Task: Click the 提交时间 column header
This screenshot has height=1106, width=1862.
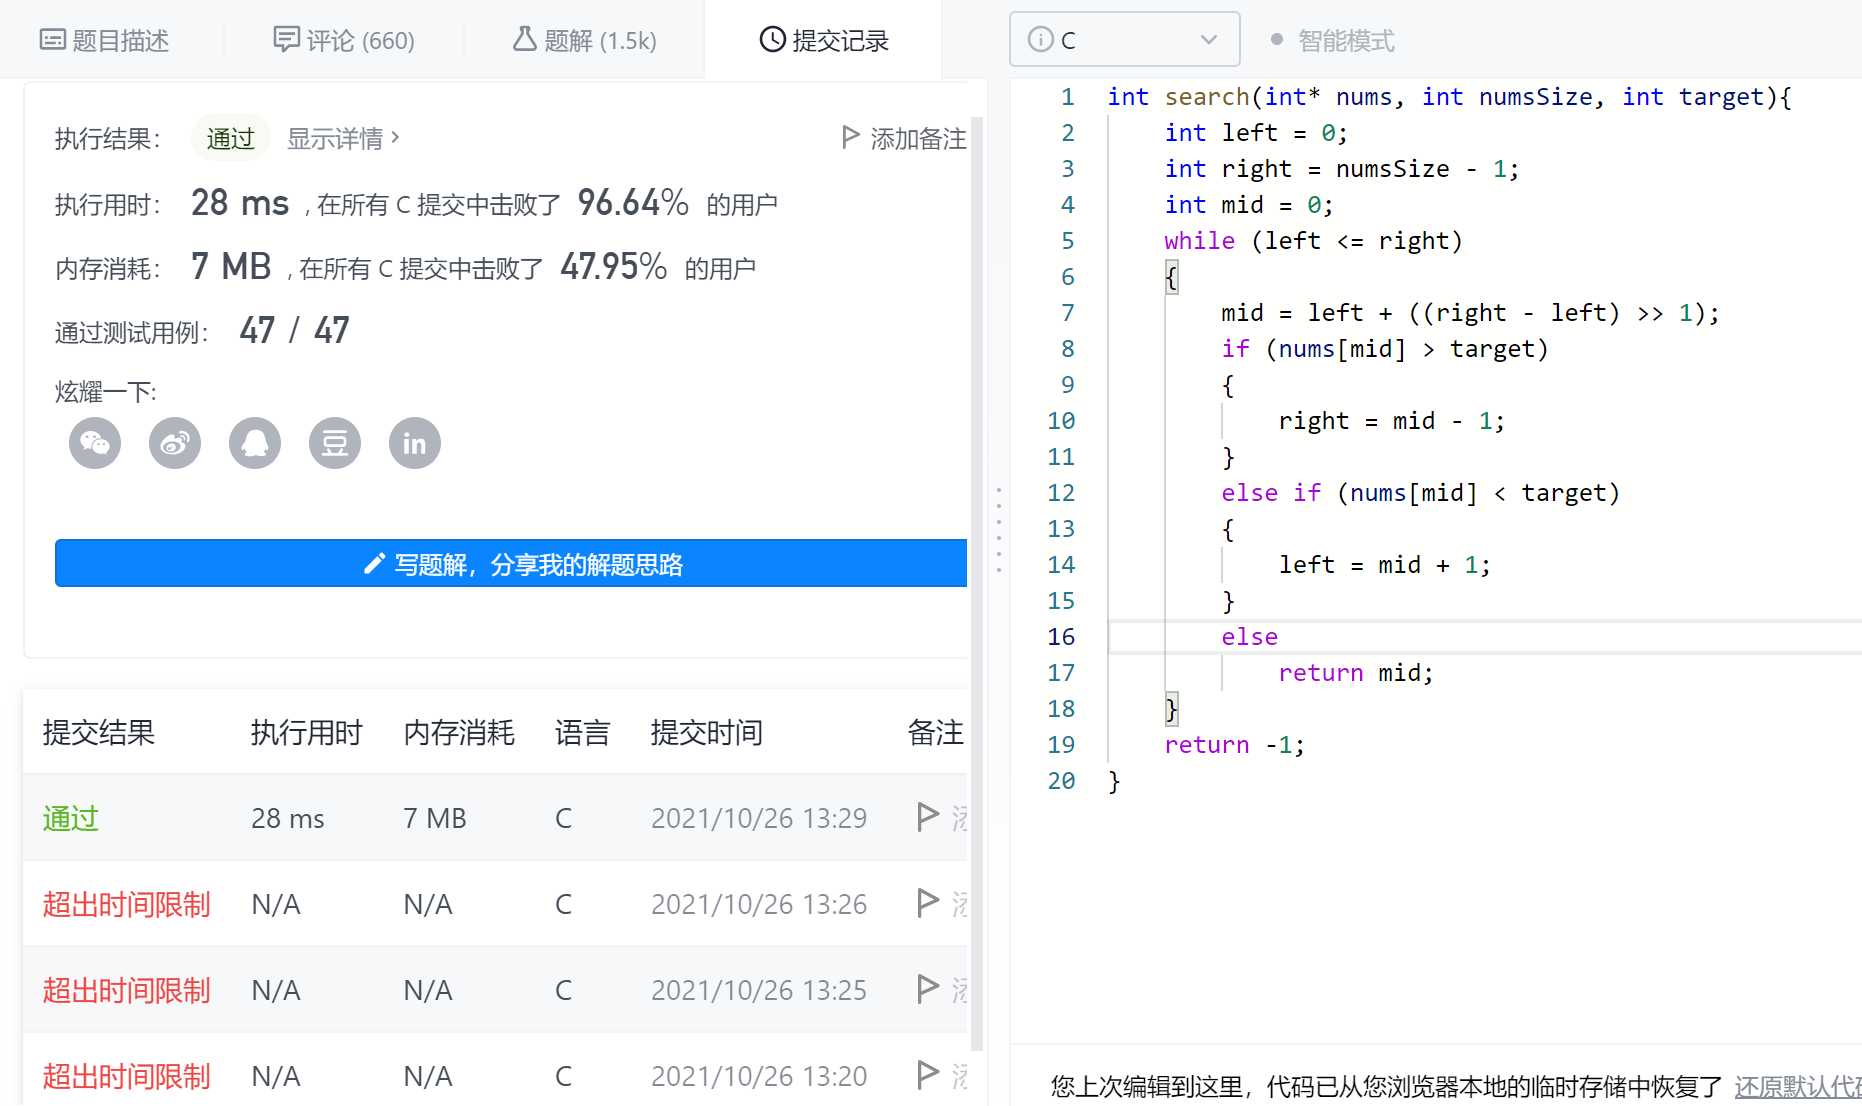Action: point(706,733)
